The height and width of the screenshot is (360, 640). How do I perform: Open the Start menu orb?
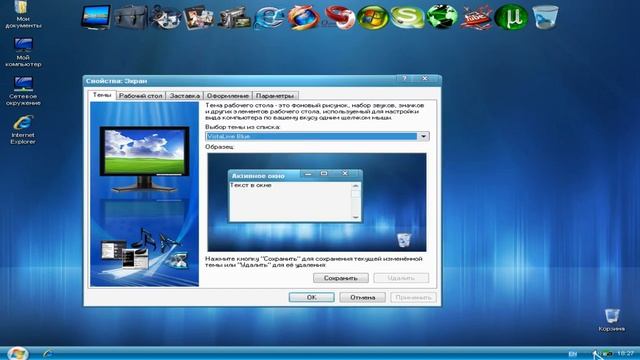tap(17, 353)
